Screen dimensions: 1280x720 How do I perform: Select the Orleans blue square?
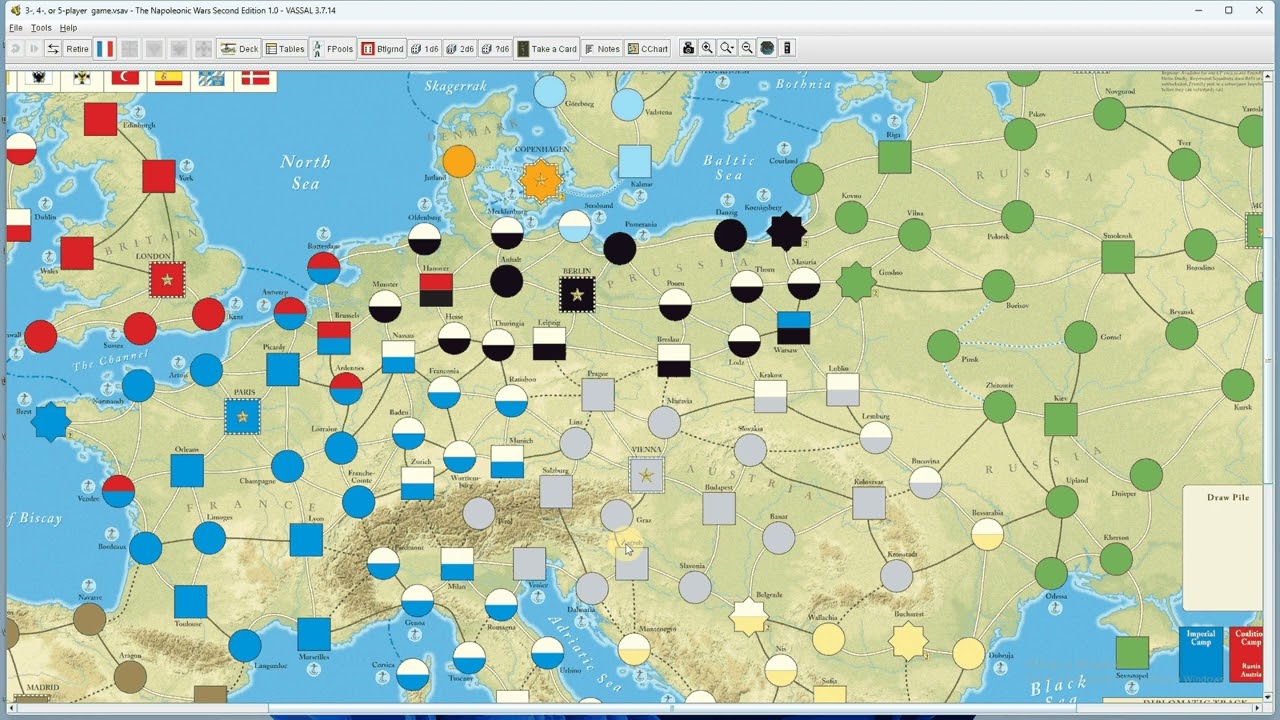[187, 470]
